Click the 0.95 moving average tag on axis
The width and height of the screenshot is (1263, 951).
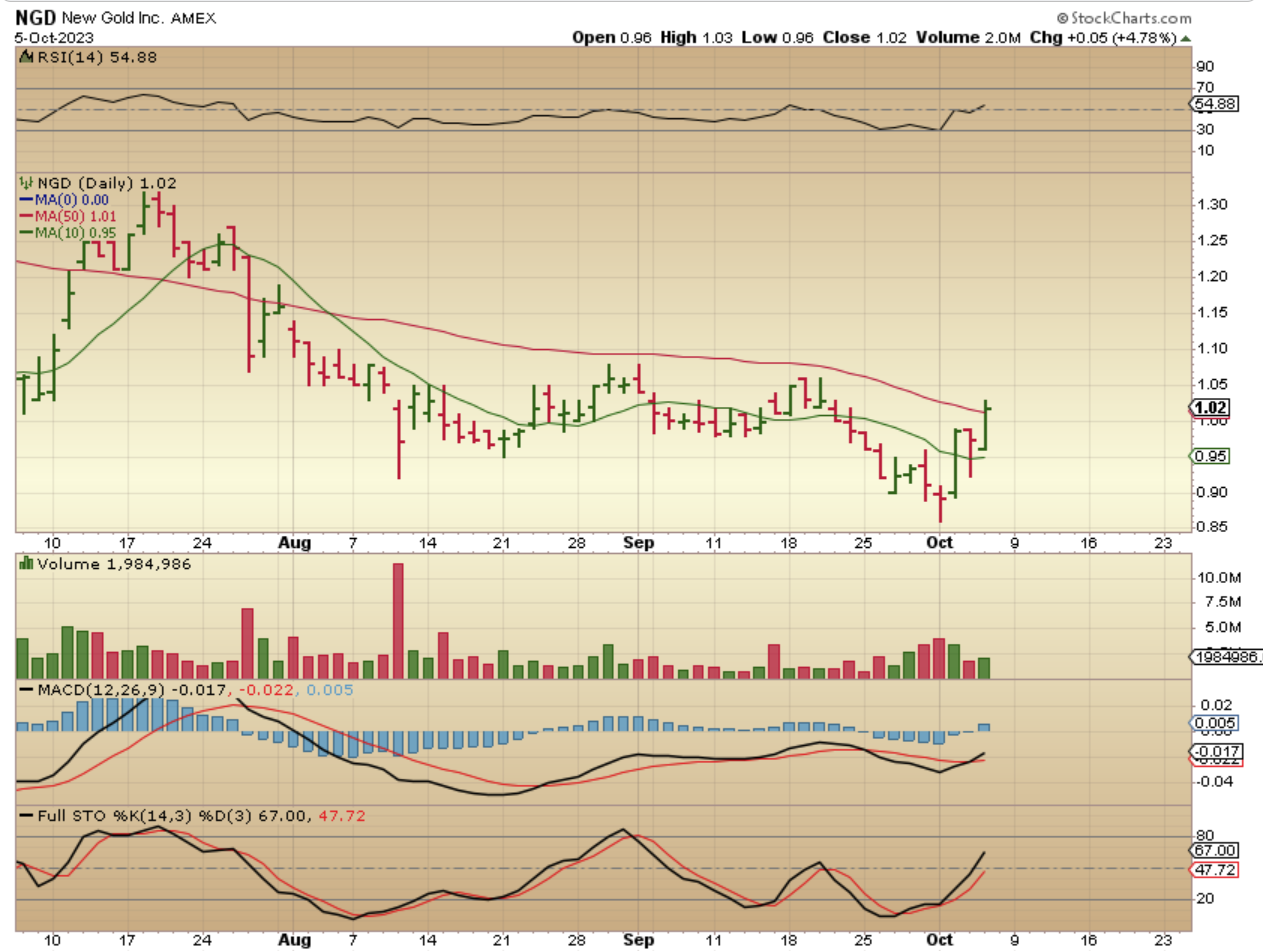tap(1210, 456)
